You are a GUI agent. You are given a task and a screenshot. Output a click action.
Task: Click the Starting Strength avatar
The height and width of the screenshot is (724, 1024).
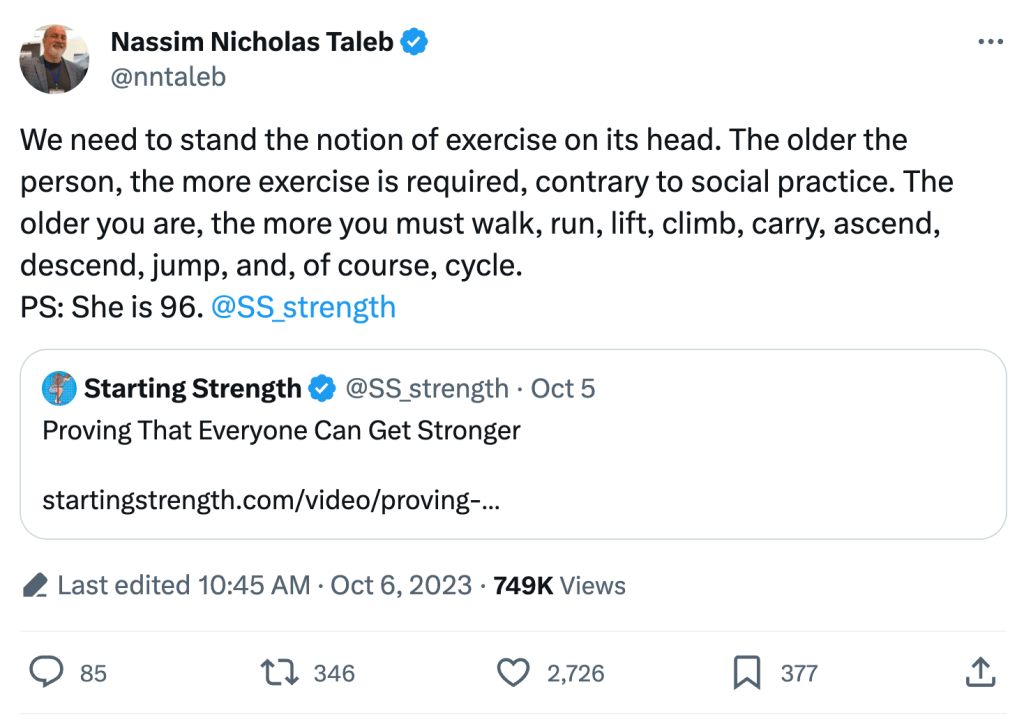coord(59,388)
